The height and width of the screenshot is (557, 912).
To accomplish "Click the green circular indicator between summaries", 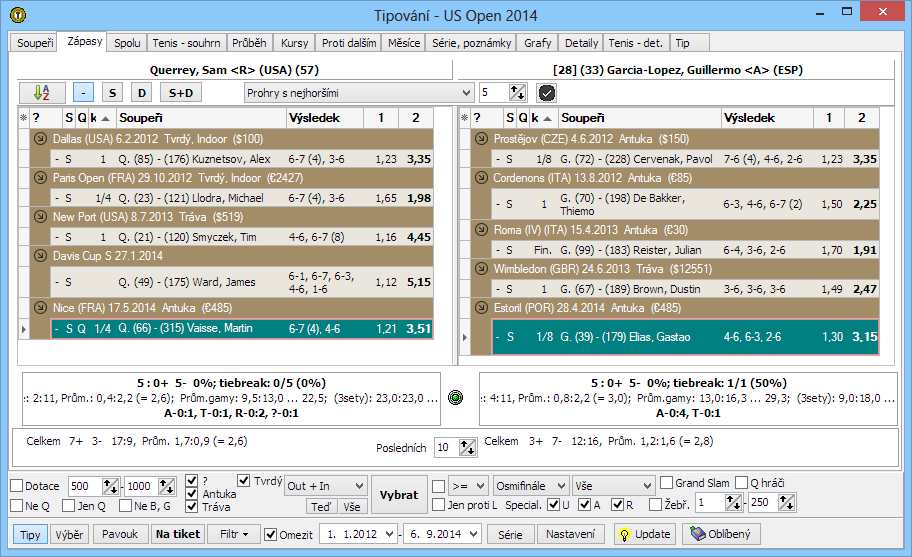I will point(456,398).
